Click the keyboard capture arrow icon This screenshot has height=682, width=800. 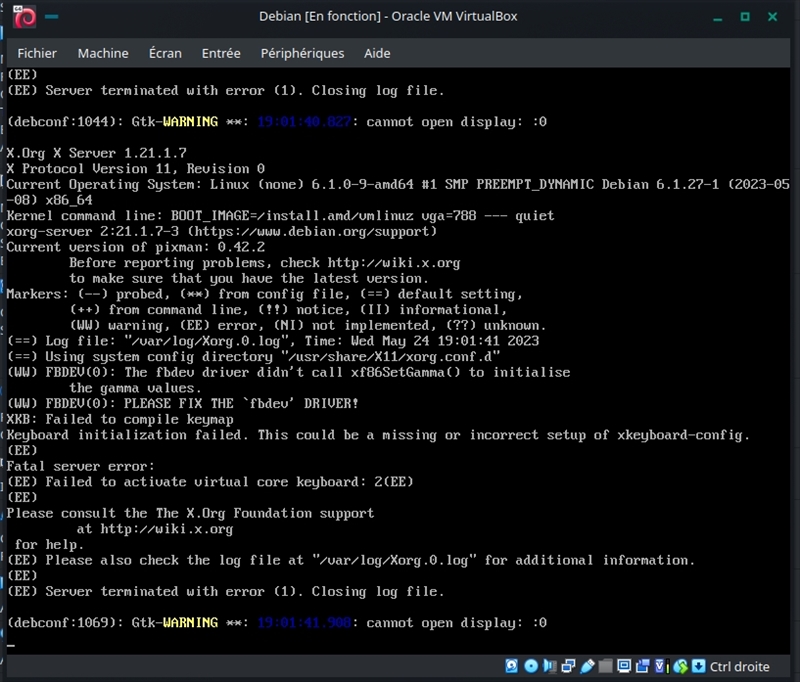click(698, 666)
